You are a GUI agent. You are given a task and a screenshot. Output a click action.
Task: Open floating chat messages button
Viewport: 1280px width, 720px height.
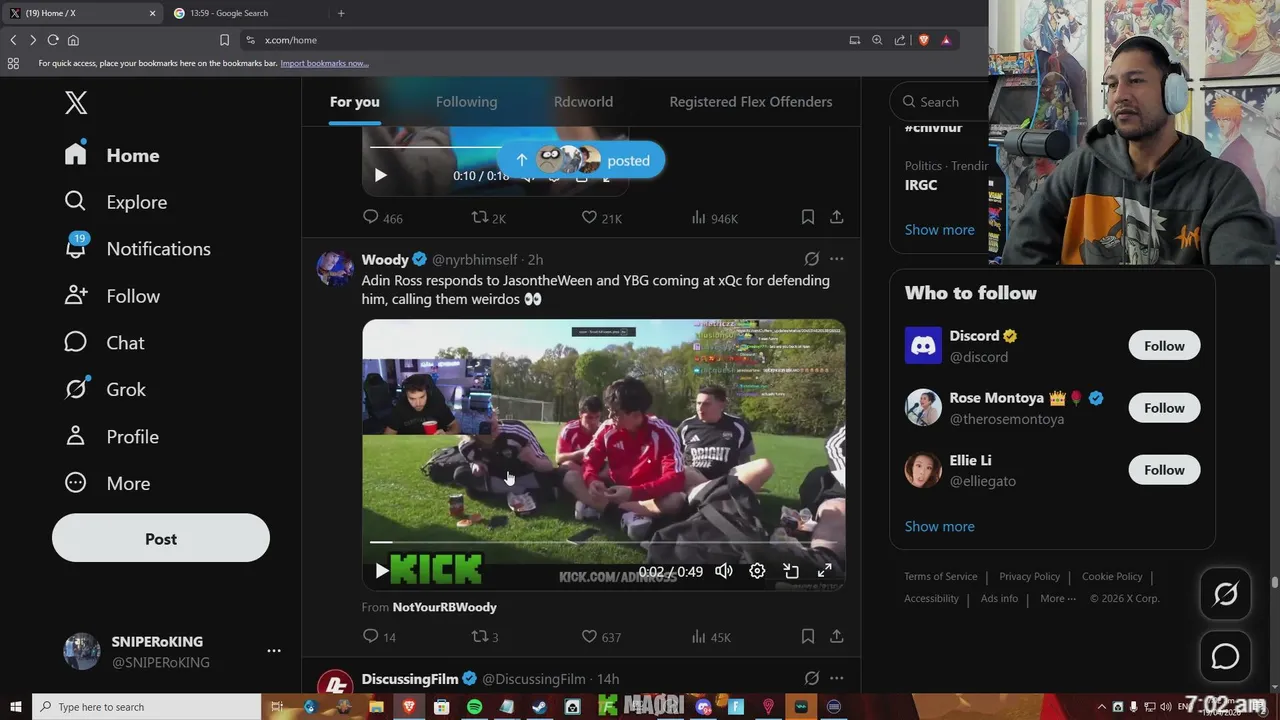pyautogui.click(x=1225, y=656)
